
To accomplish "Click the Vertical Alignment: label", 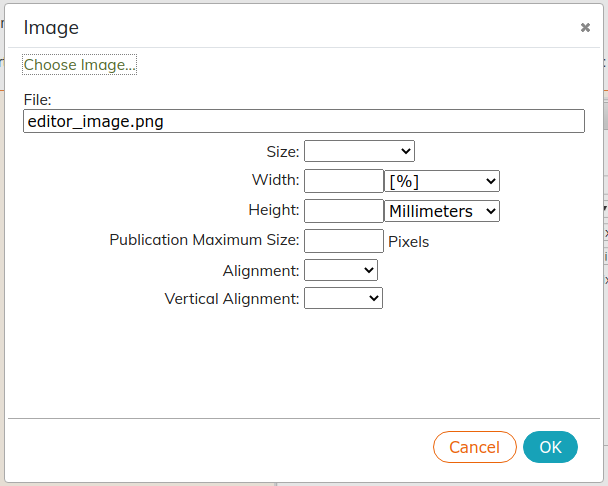I will tap(232, 299).
